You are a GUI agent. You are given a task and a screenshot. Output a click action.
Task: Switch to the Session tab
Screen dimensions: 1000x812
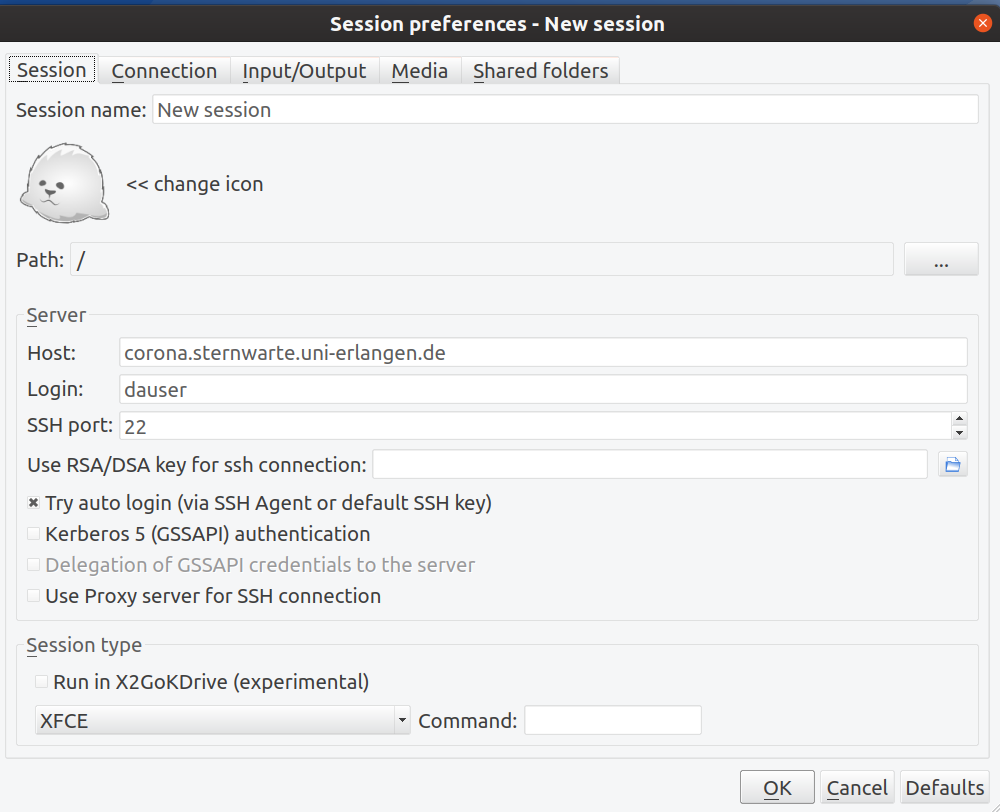pyautogui.click(x=52, y=70)
